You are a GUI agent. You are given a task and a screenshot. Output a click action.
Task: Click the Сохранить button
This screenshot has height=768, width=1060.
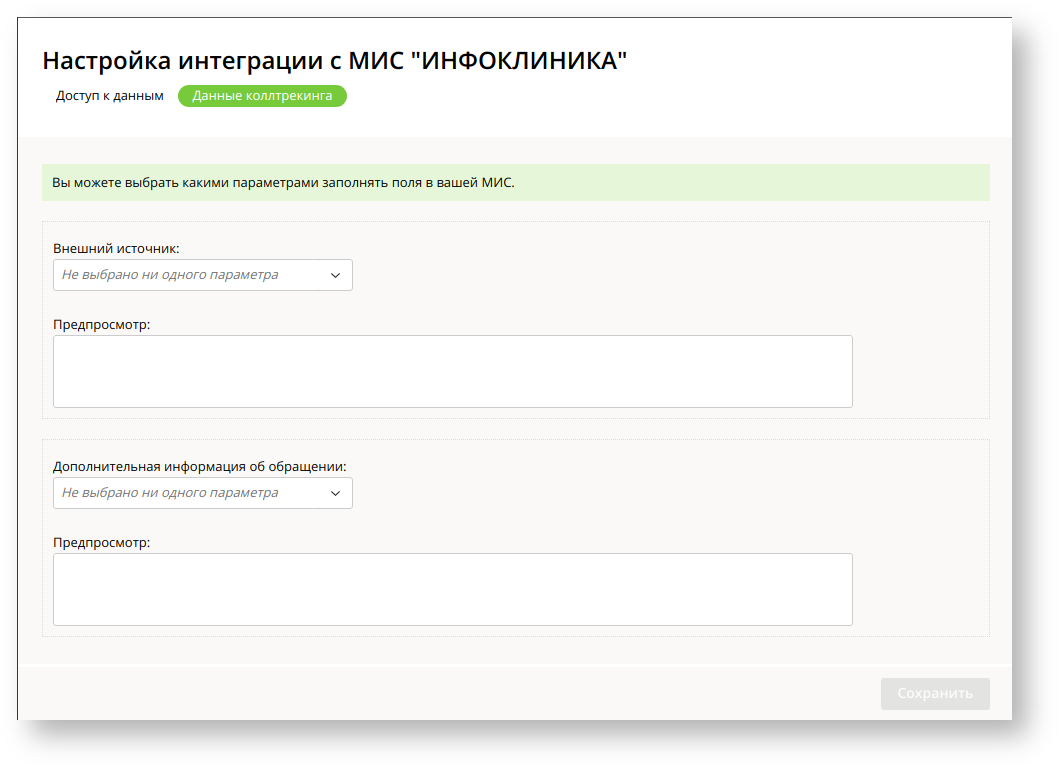coord(935,694)
